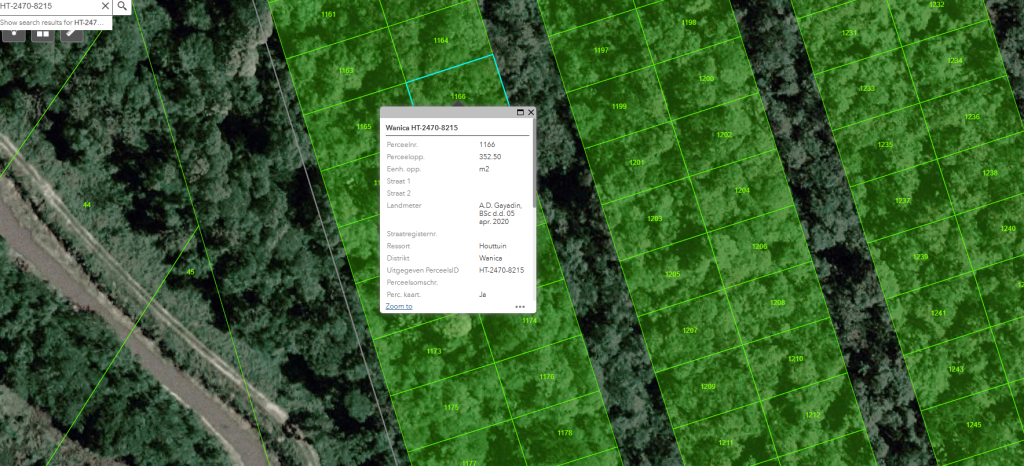The height and width of the screenshot is (466, 1024).
Task: Open the popup's three-dots actions menu
Action: [519, 307]
